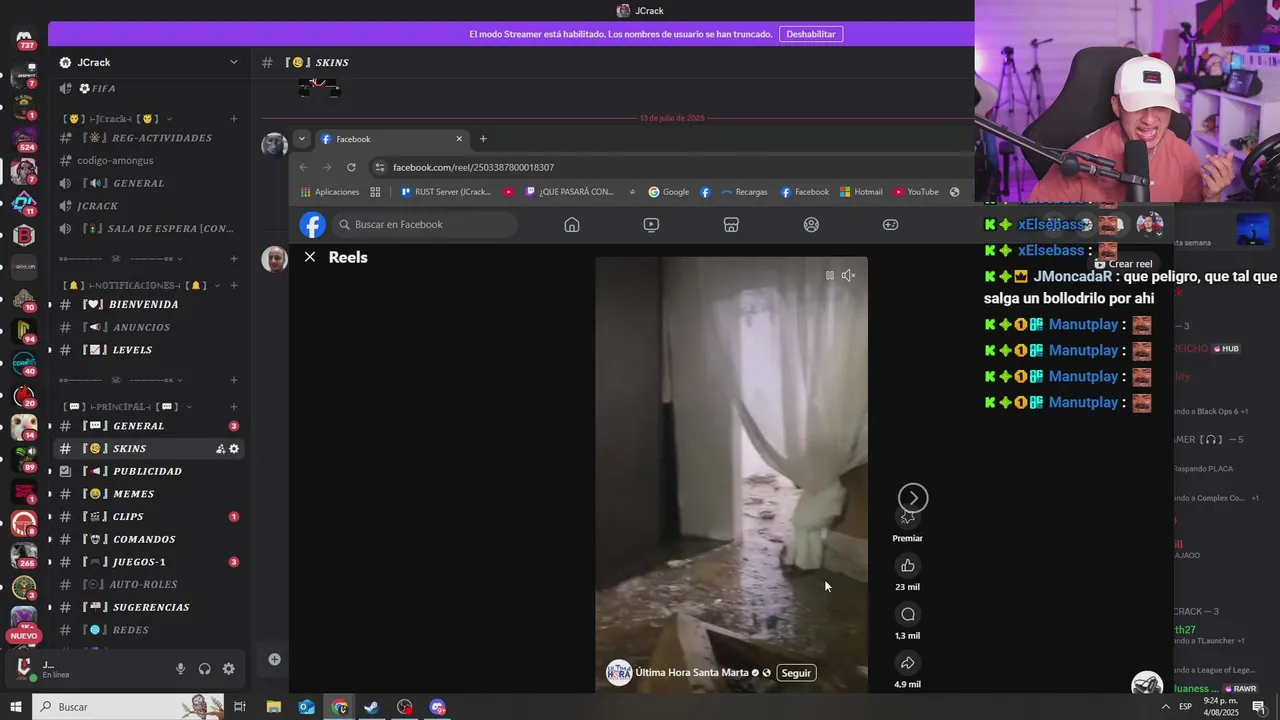
Task: Open Discord direct messages home icon
Action: coord(24,38)
